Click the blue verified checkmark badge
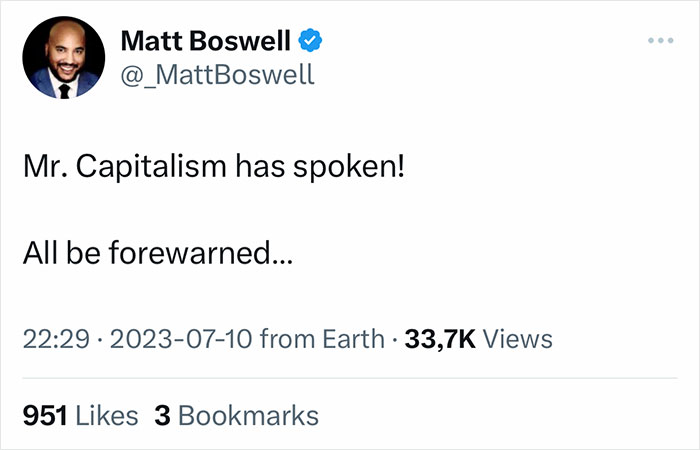700x450 pixels. [313, 41]
